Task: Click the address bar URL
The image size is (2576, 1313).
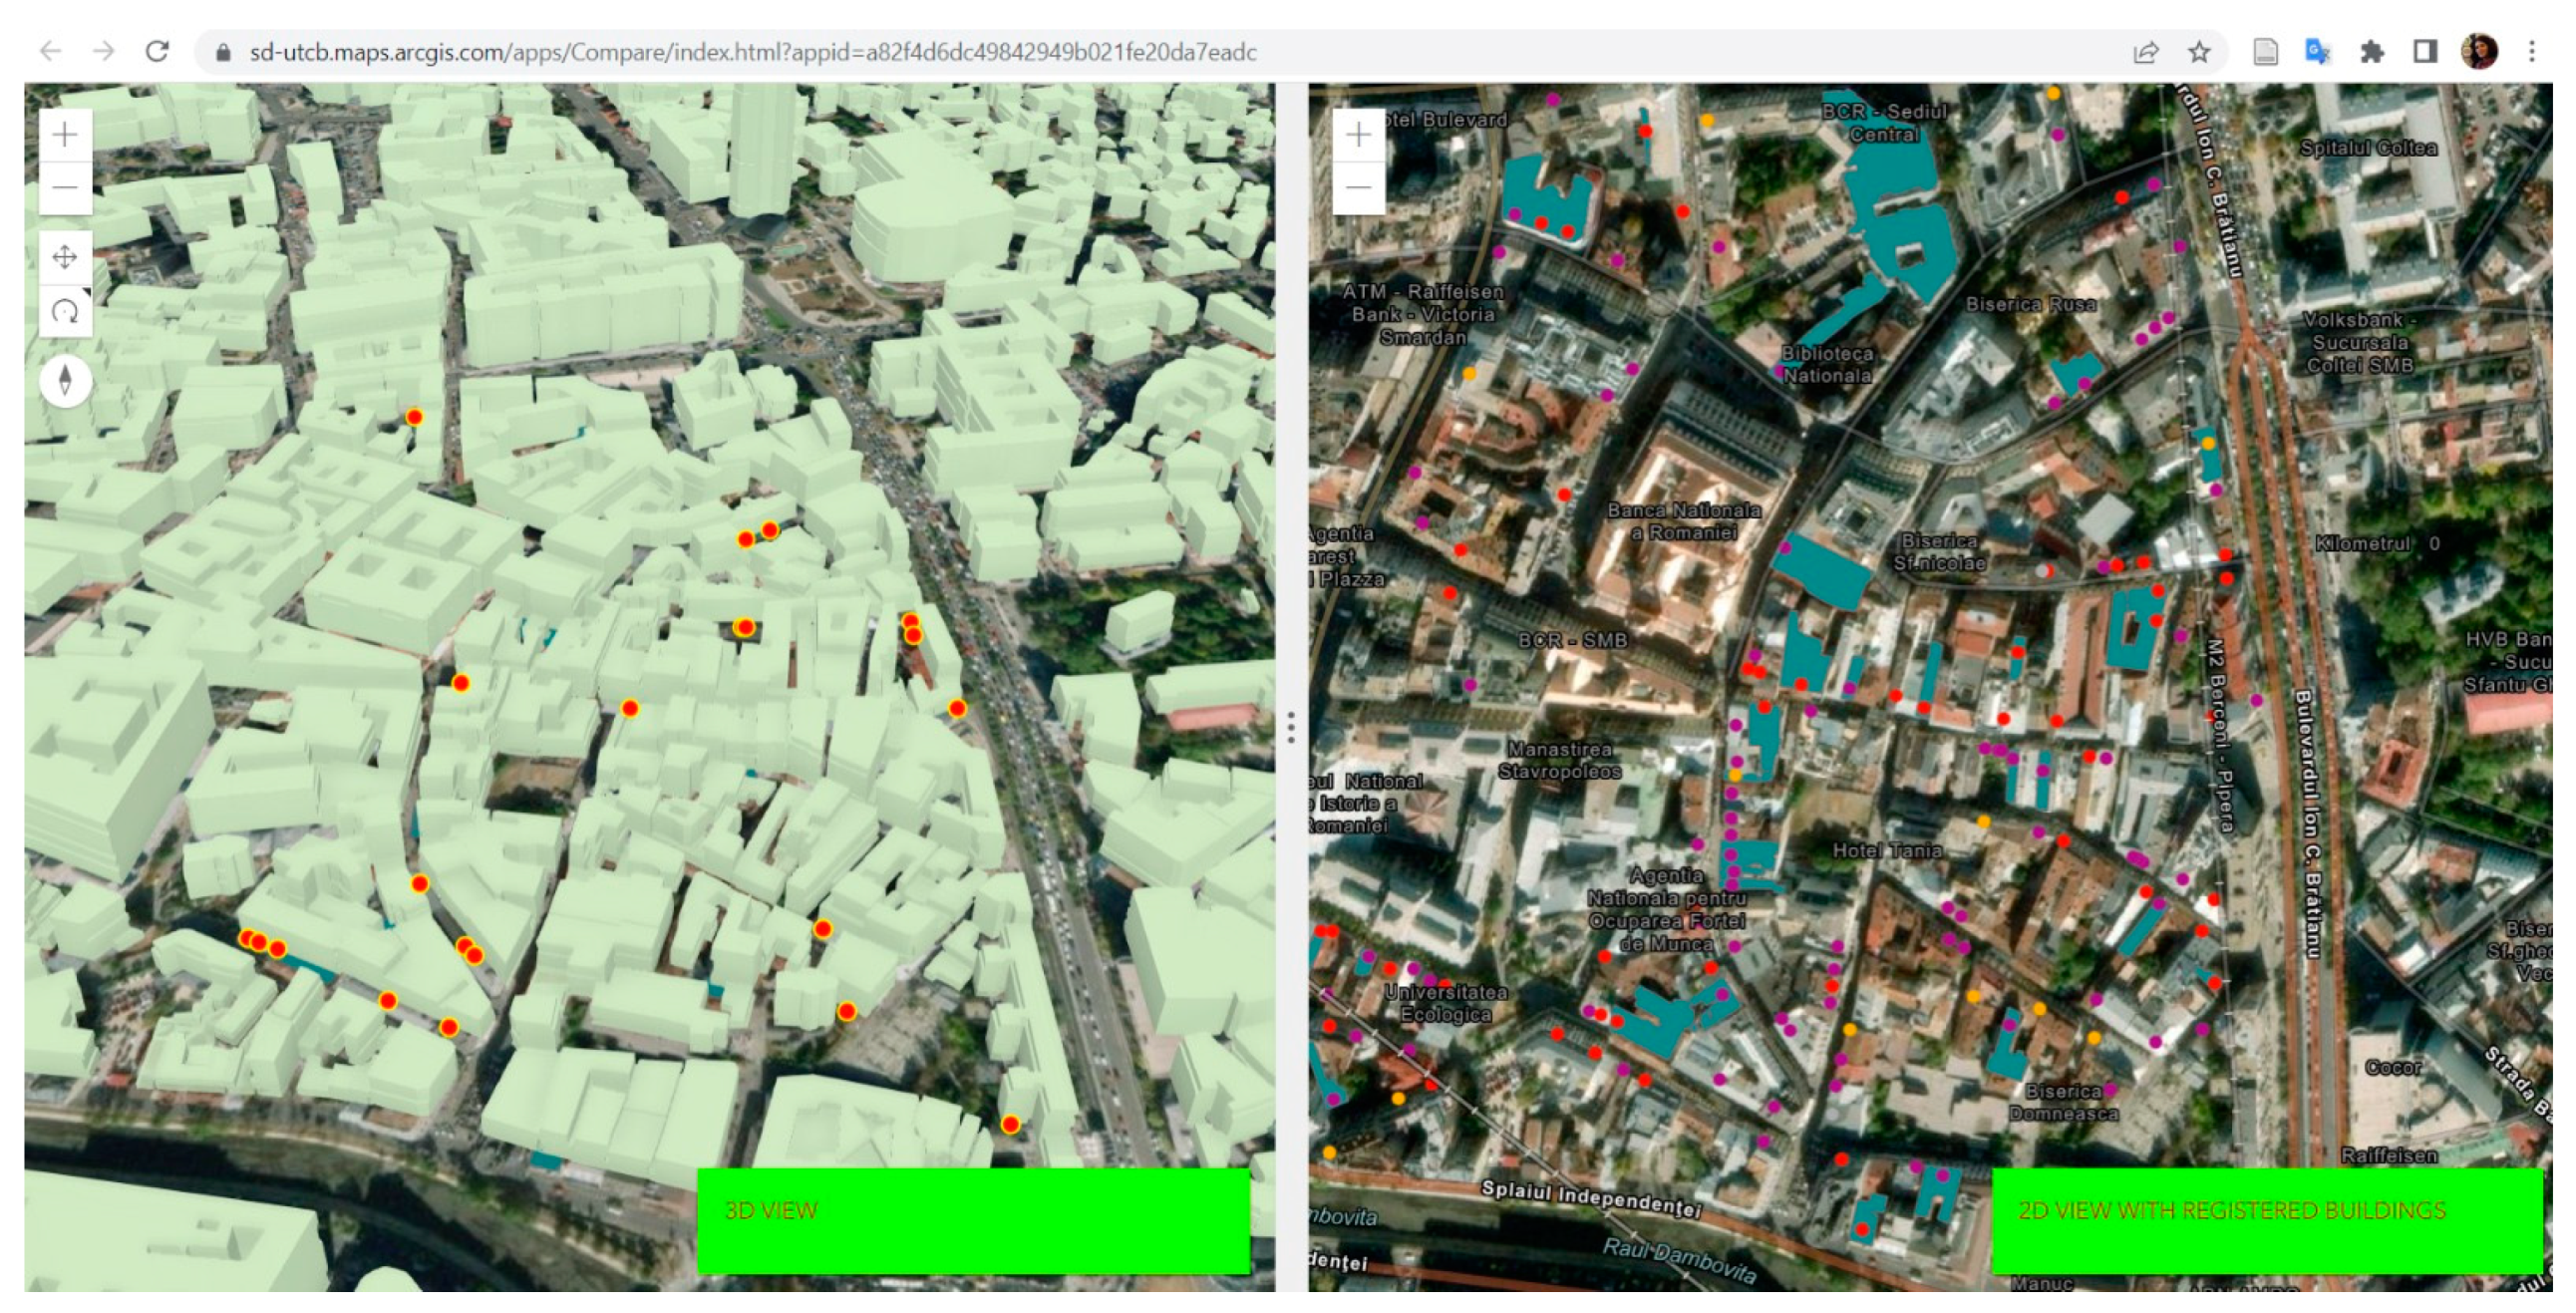Action: pos(752,52)
